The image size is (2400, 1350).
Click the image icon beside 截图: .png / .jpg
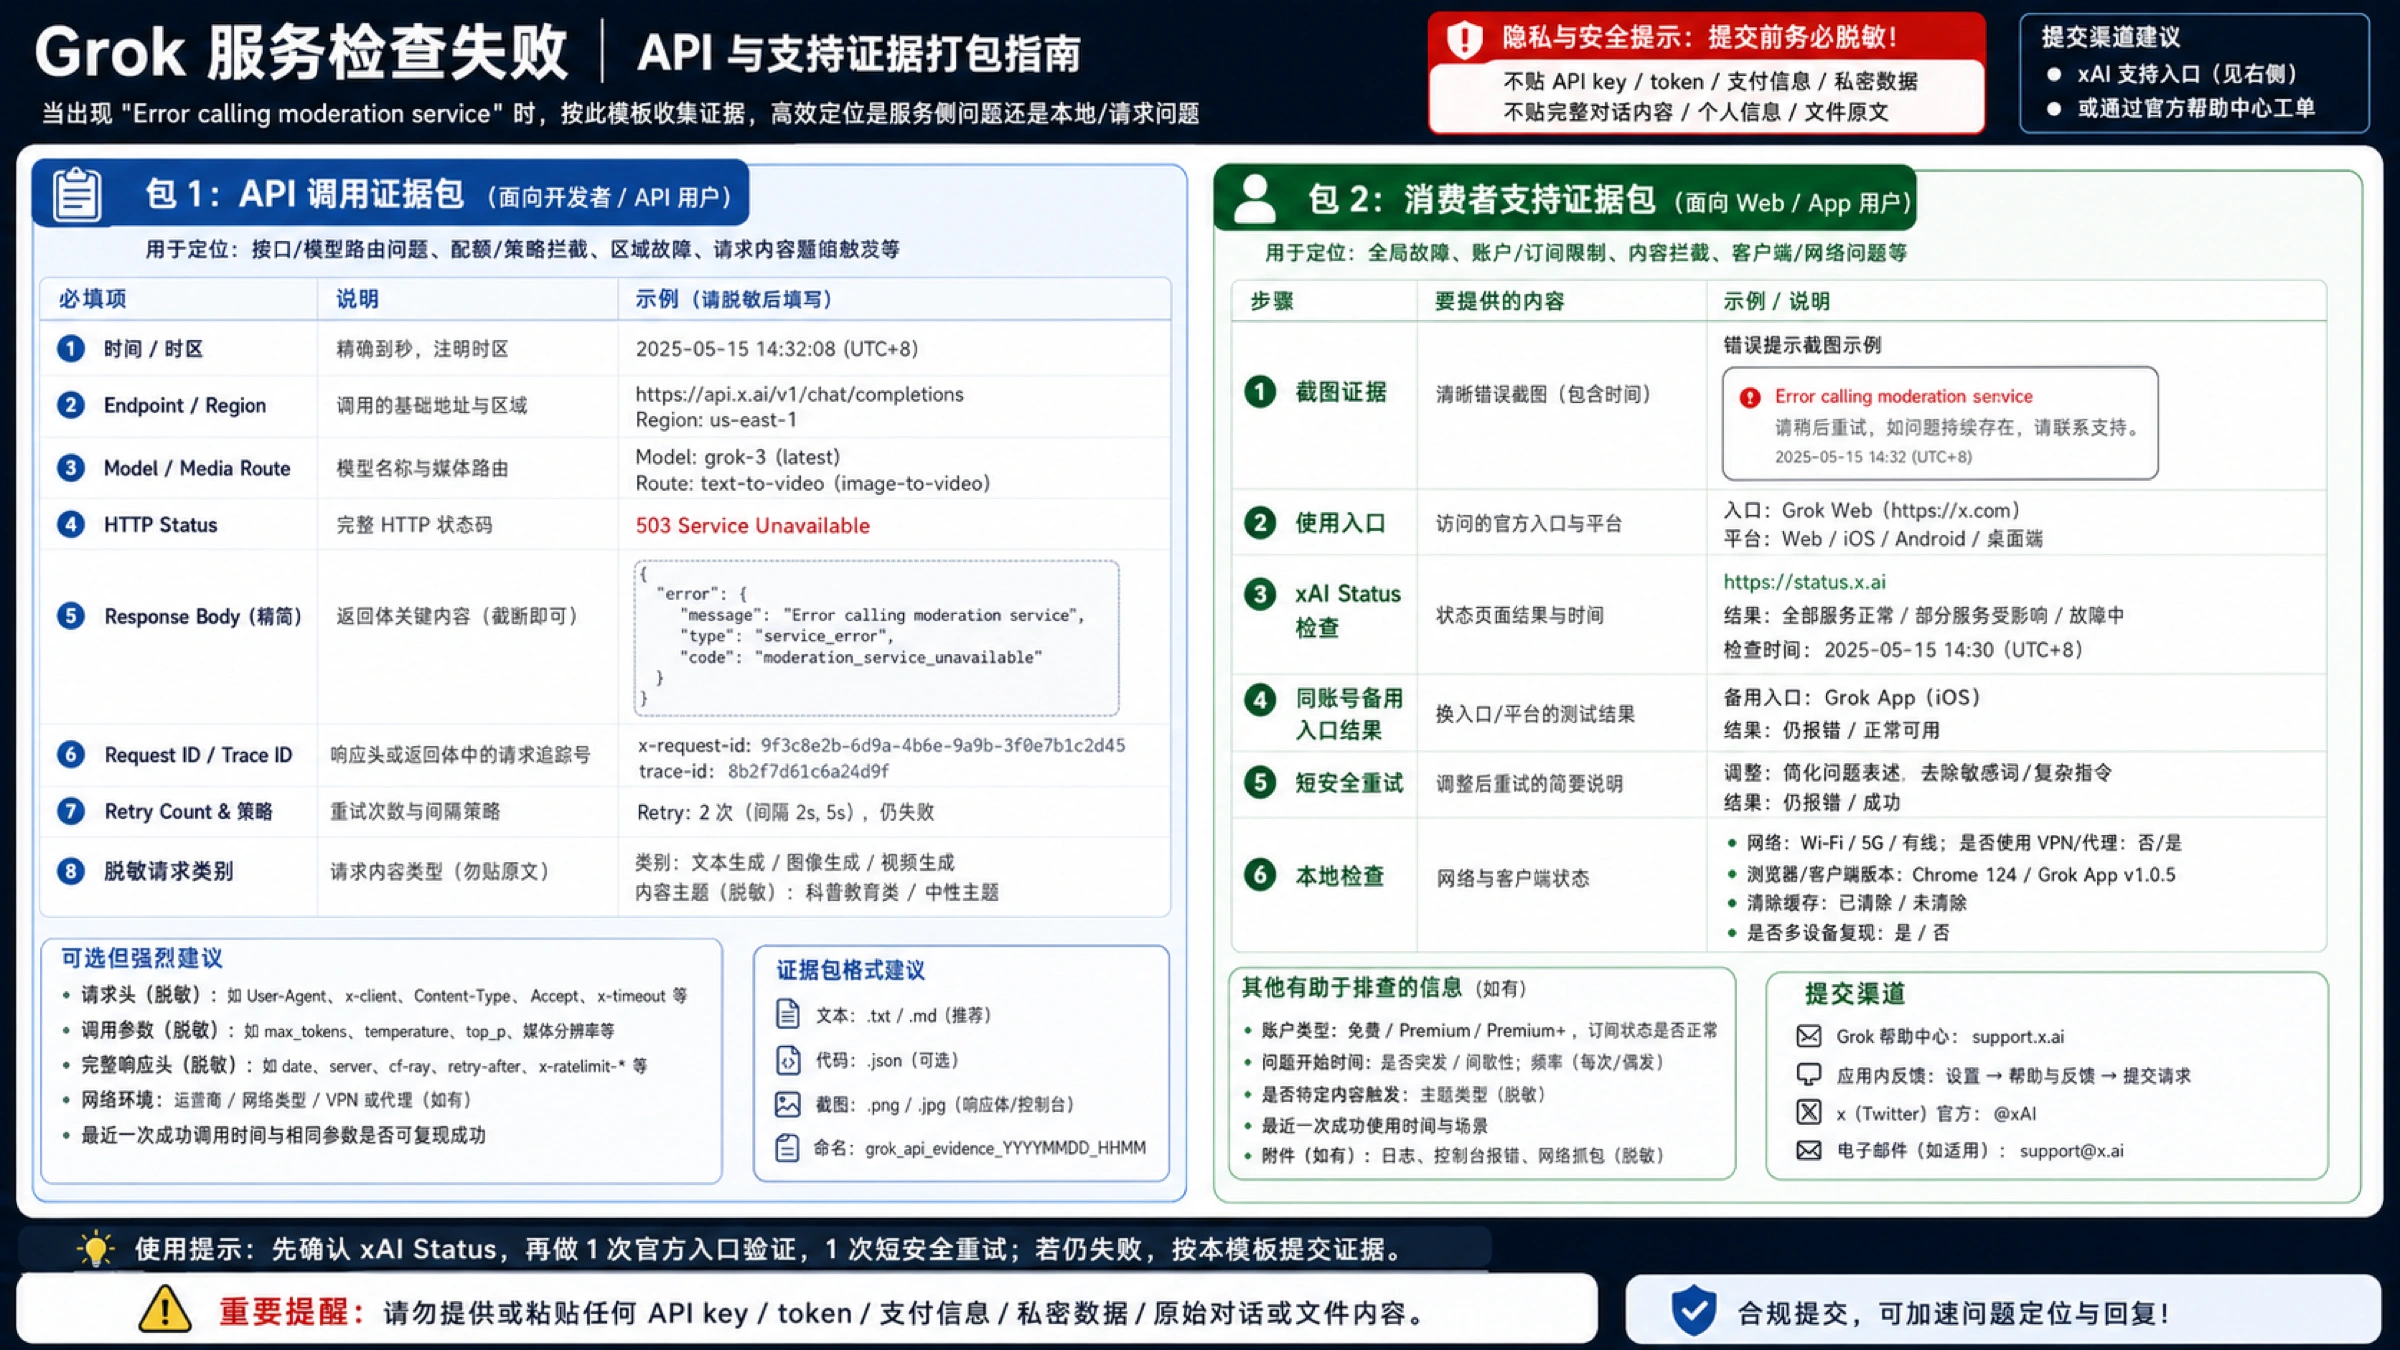tap(788, 1104)
